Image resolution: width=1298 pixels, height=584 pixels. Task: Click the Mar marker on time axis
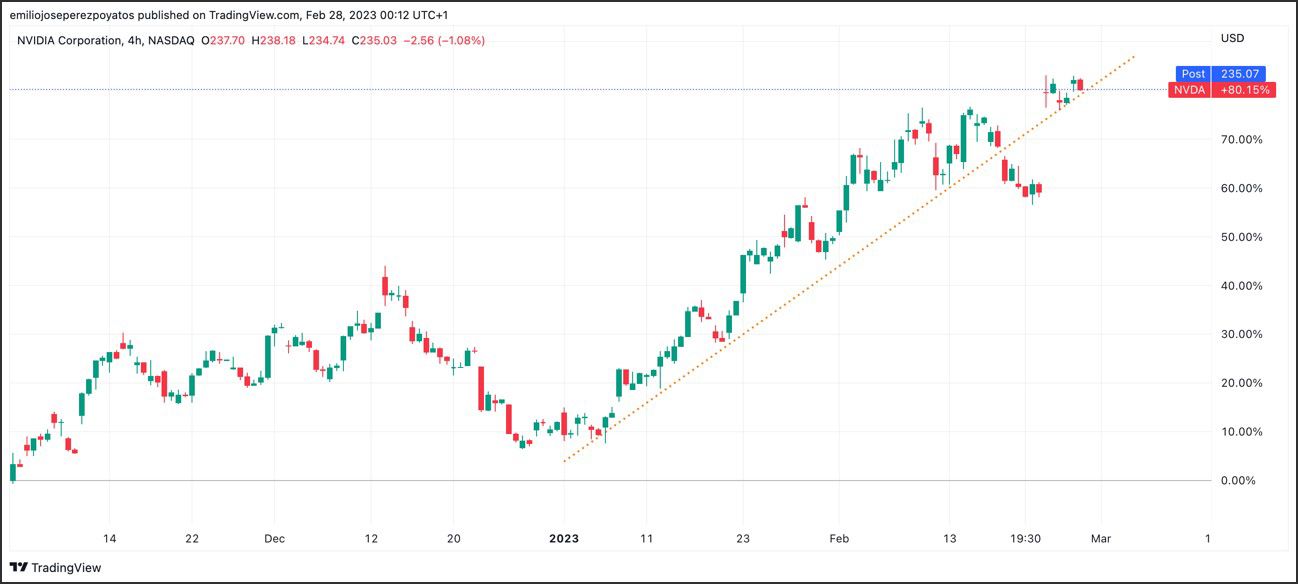click(1100, 538)
